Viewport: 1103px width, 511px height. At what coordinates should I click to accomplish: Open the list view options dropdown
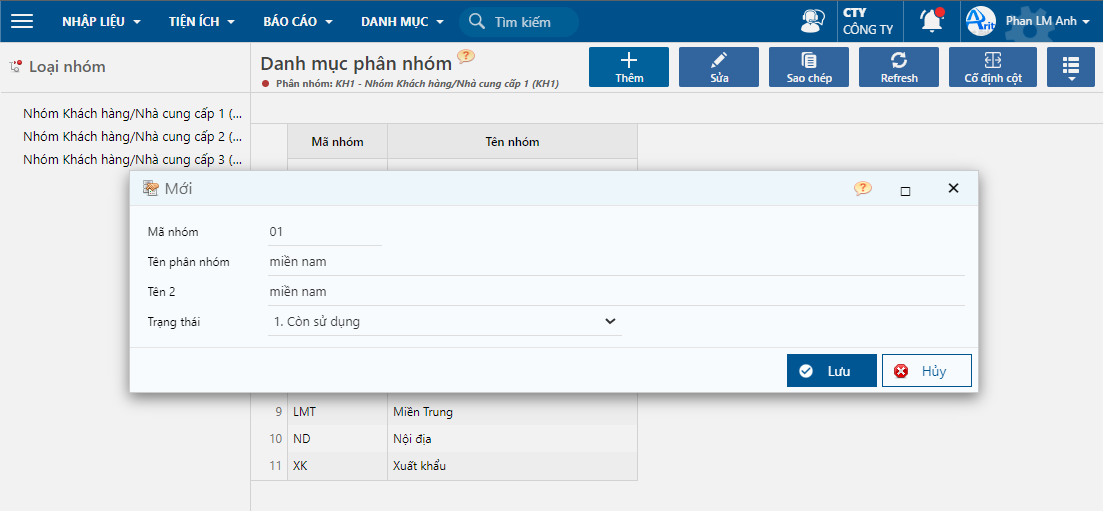pos(1071,67)
